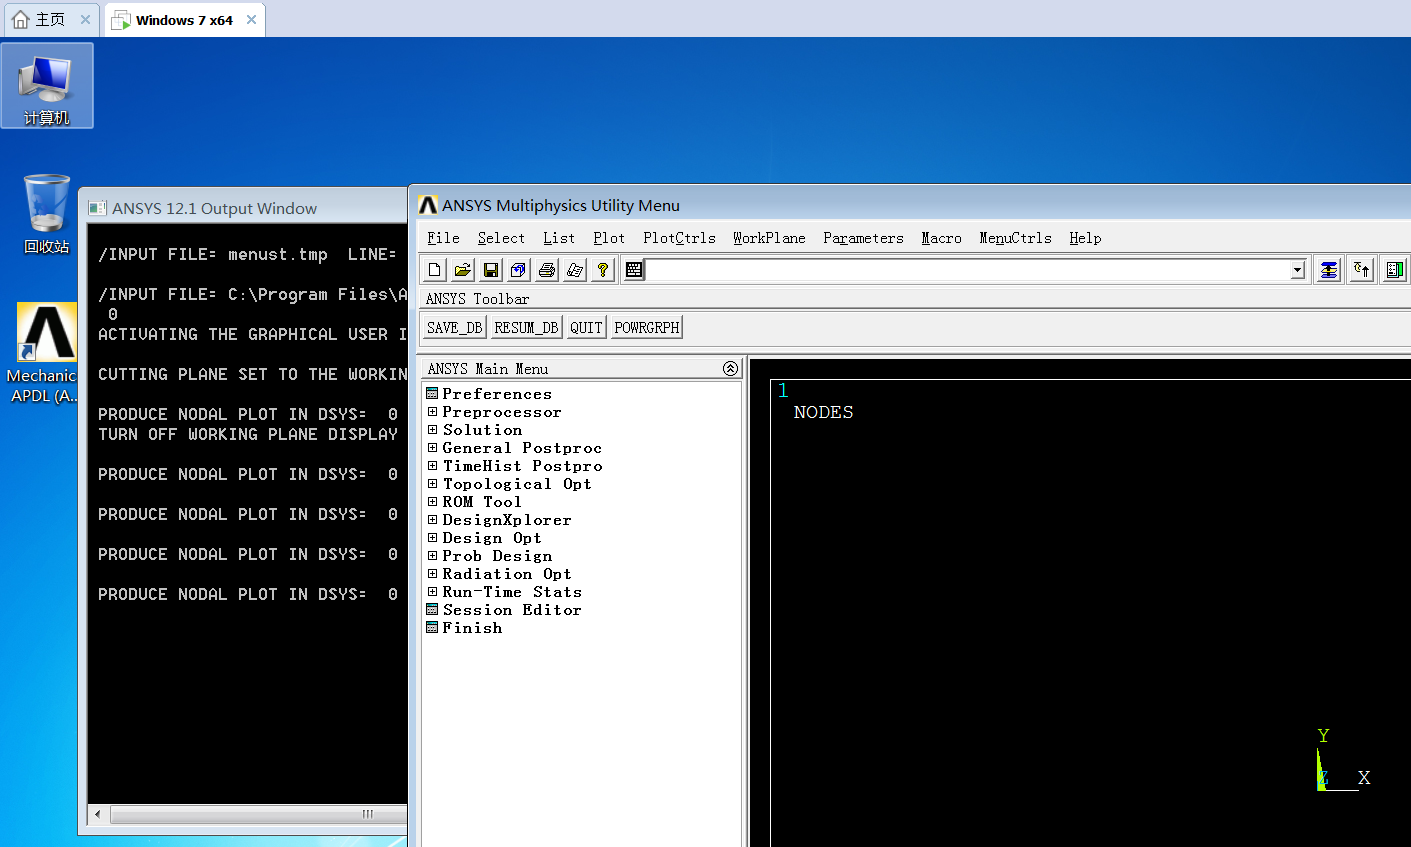Expand the Run-Time Stats tree node
The height and width of the screenshot is (847, 1411).
pos(433,592)
